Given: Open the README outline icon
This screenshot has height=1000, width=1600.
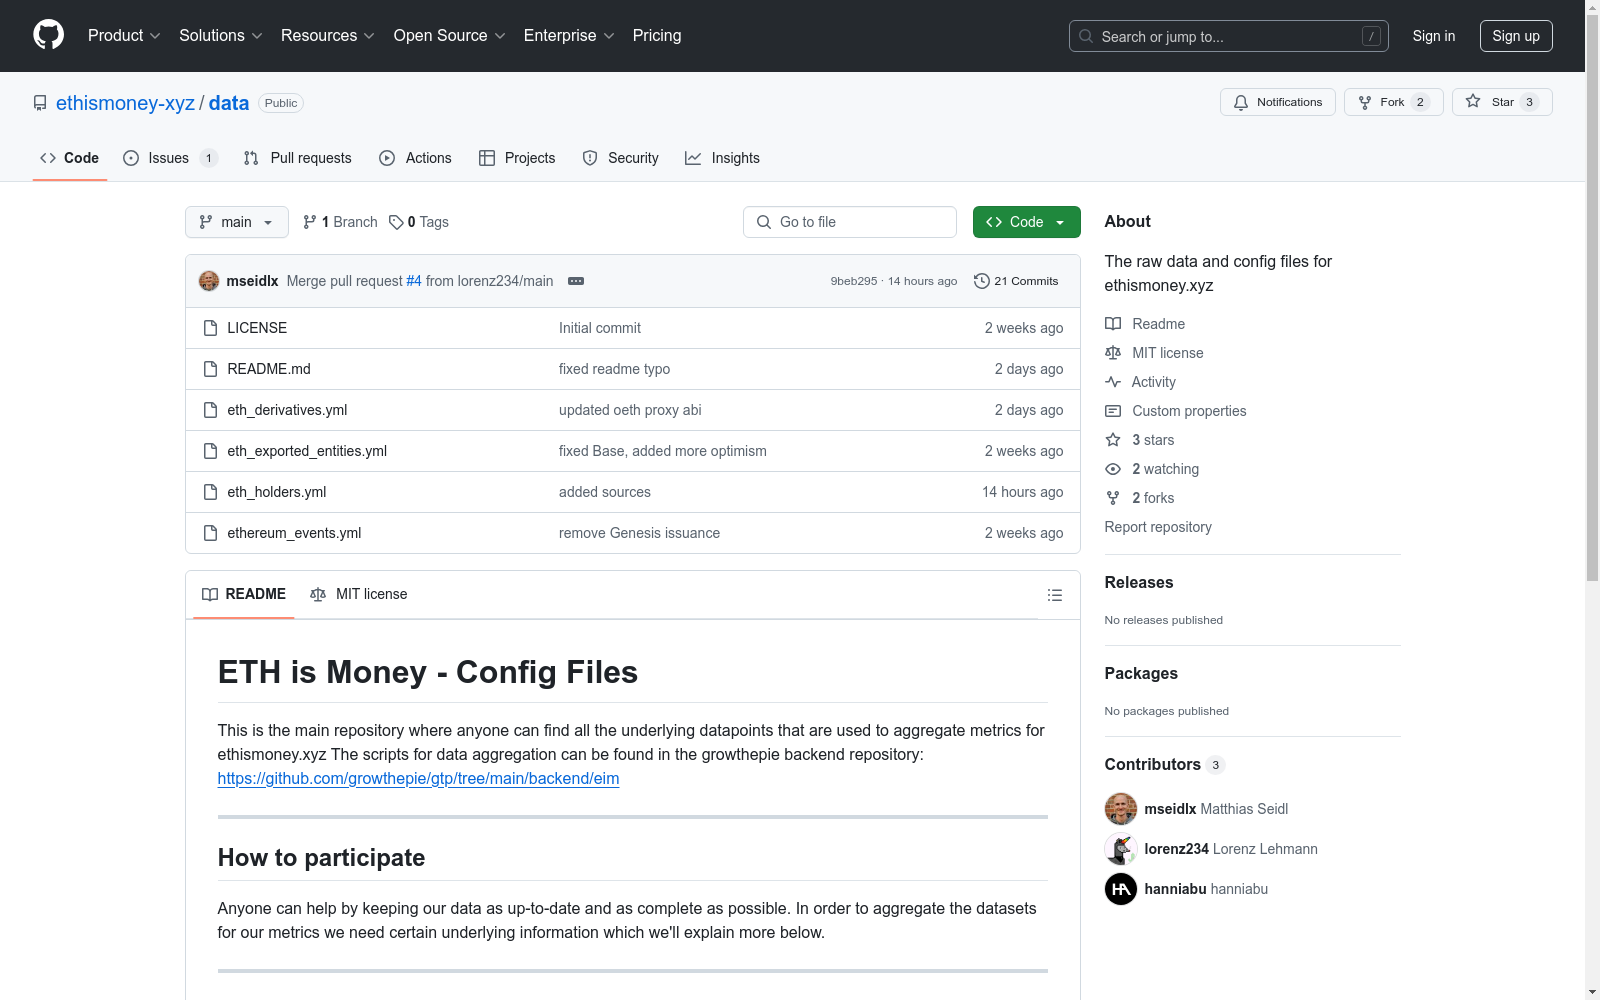Looking at the screenshot, I should point(1055,595).
